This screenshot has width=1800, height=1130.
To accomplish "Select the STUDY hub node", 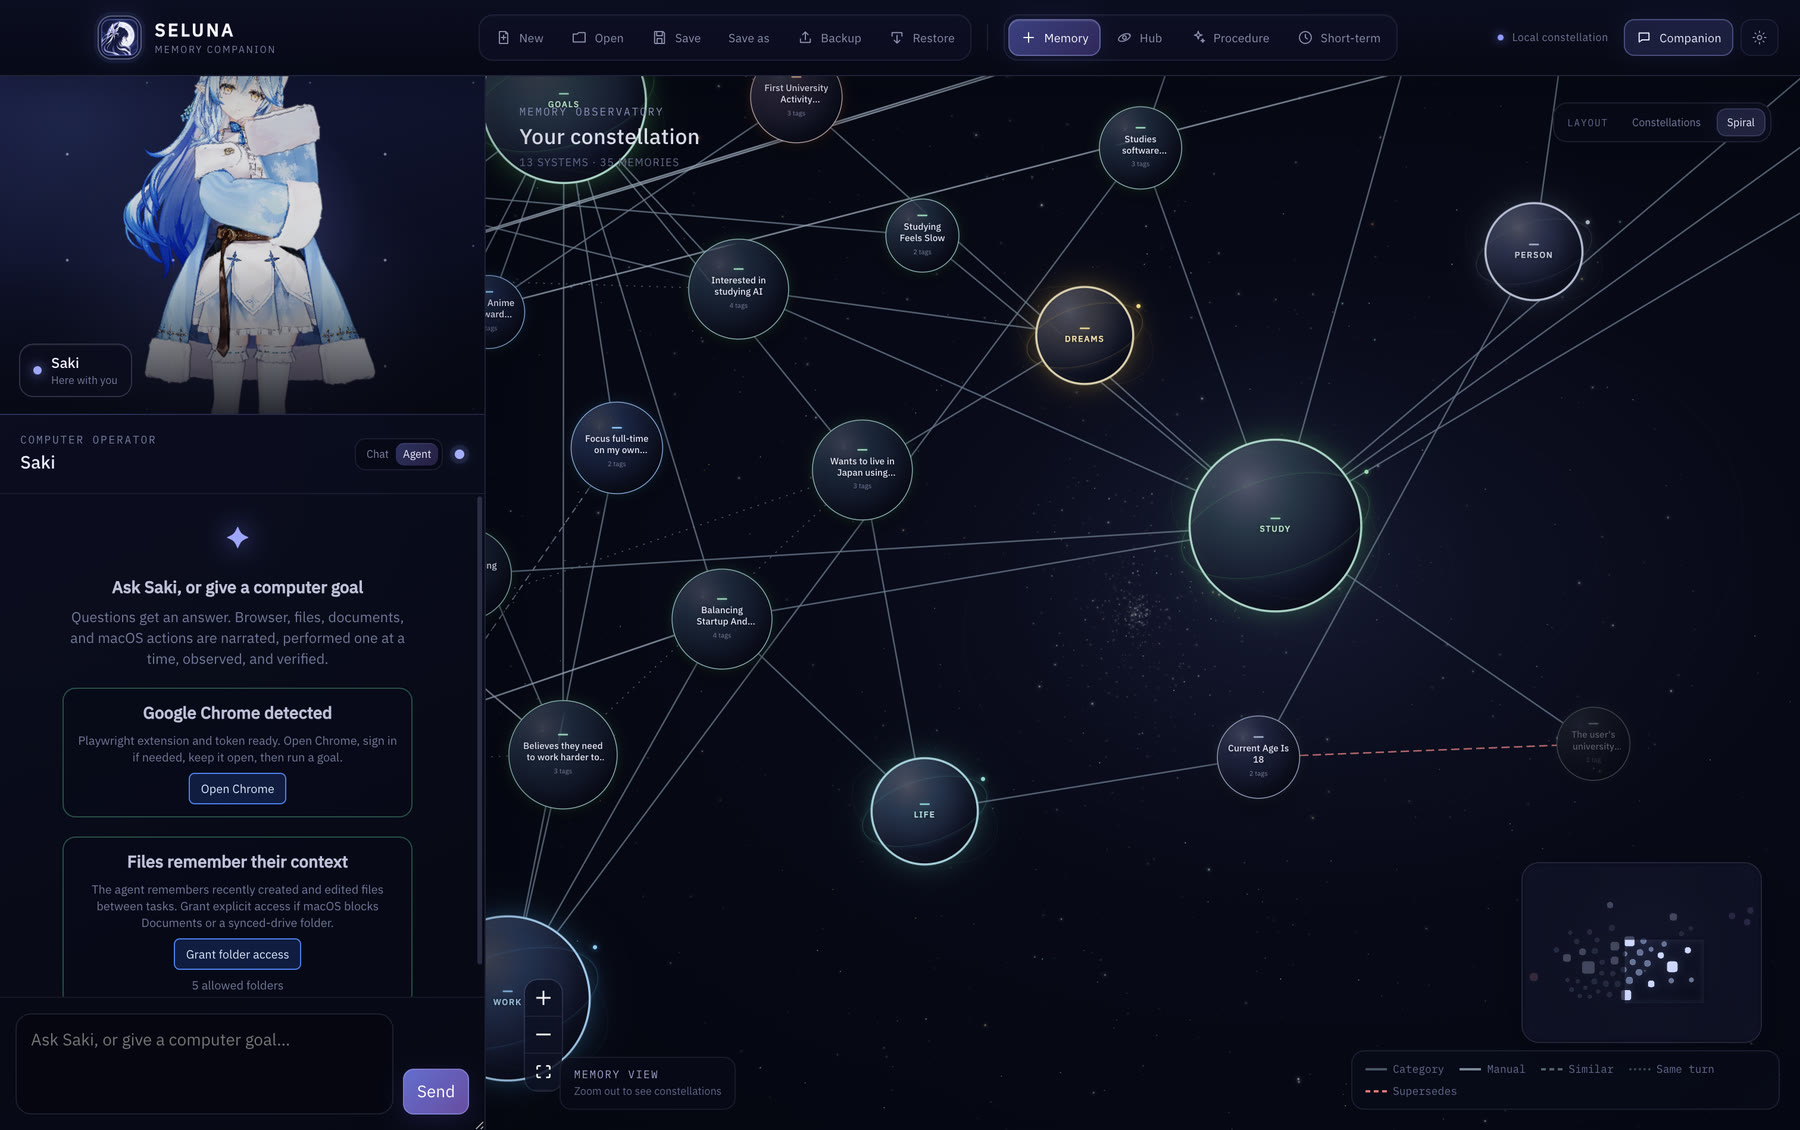I will click(x=1275, y=525).
